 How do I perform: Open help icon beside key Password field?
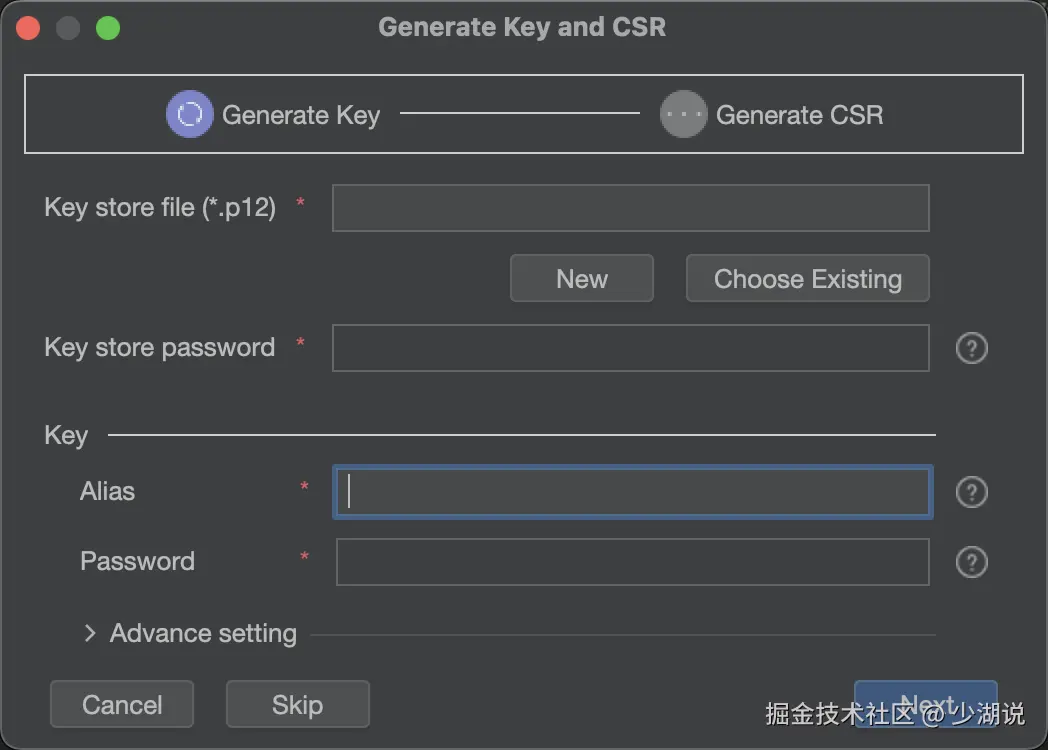(x=972, y=562)
